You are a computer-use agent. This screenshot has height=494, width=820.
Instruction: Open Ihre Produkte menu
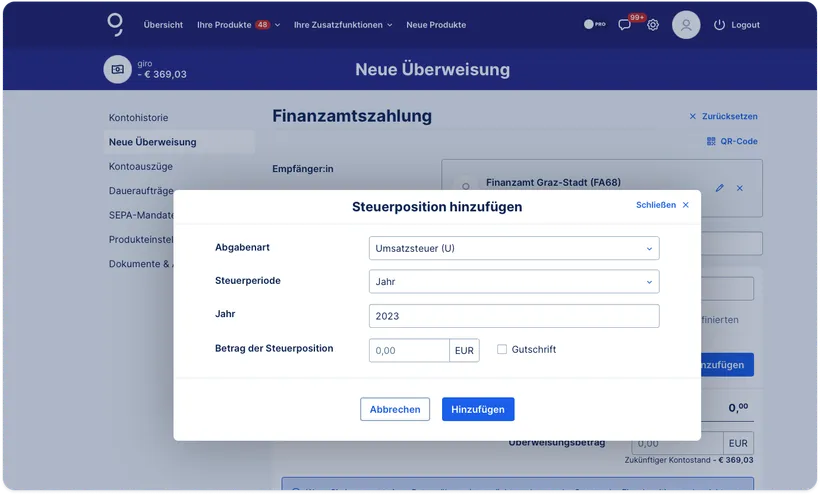[224, 25]
